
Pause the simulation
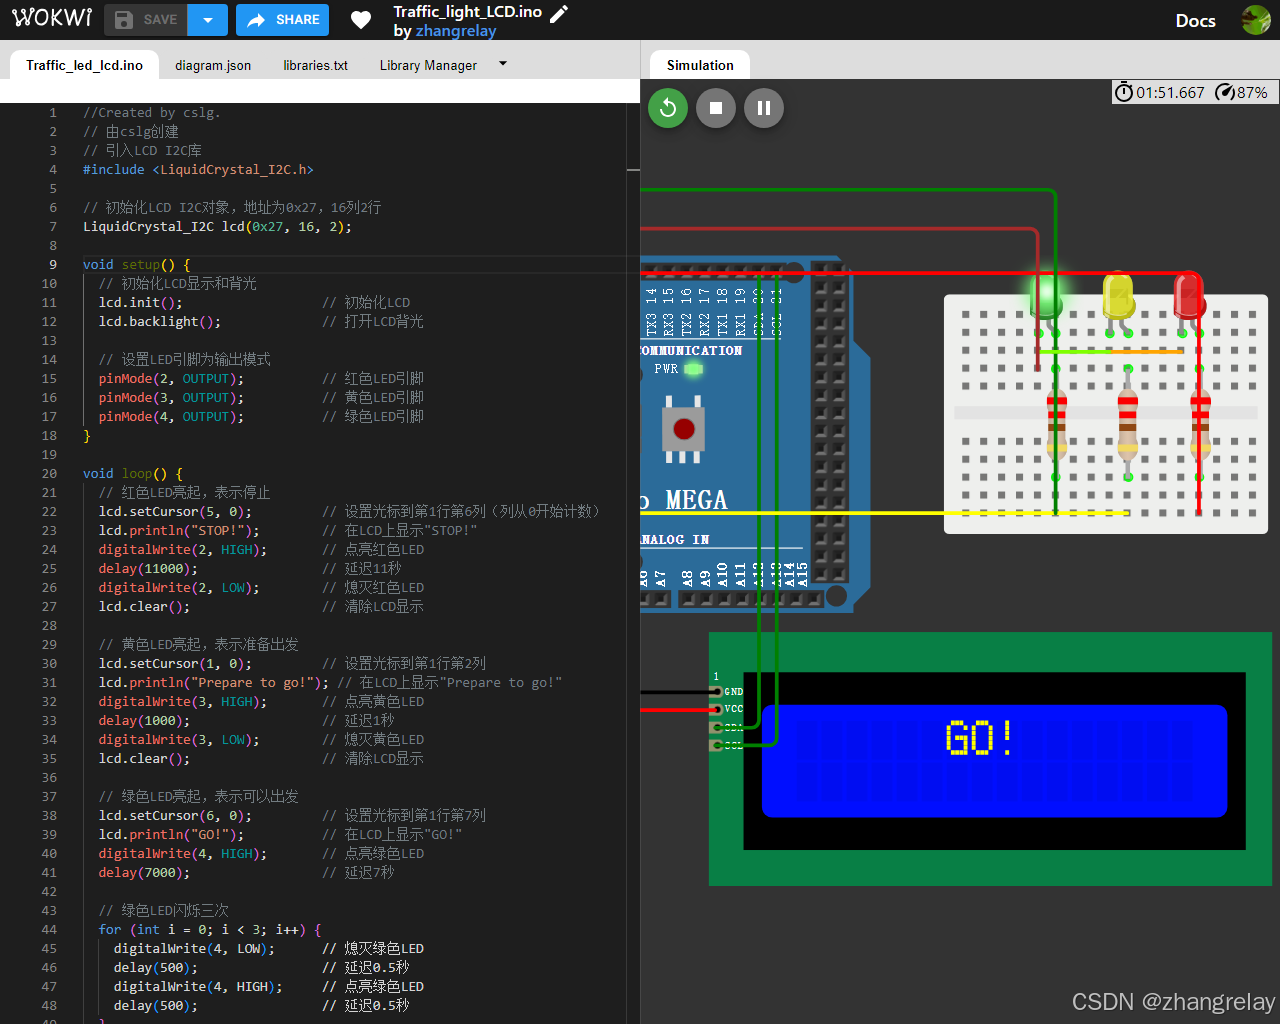click(x=764, y=107)
